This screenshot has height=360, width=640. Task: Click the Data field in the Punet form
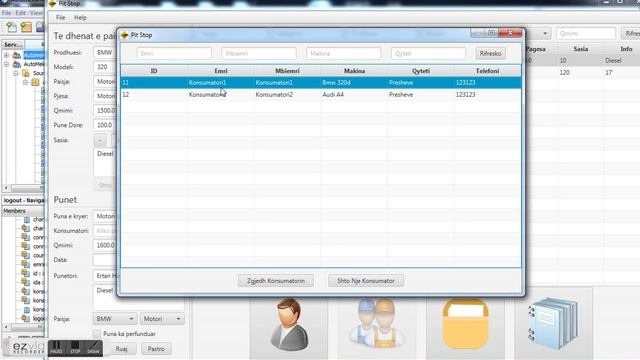[105, 260]
